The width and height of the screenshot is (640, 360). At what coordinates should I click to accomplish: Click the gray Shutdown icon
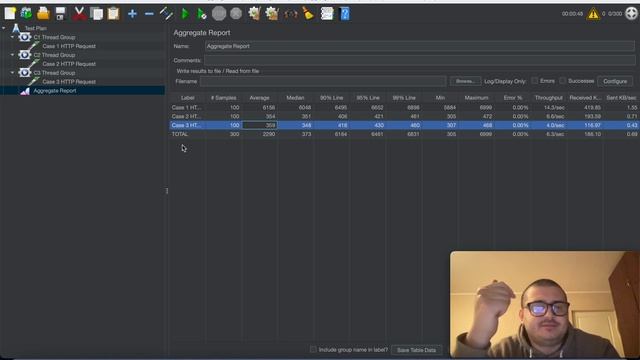[236, 13]
